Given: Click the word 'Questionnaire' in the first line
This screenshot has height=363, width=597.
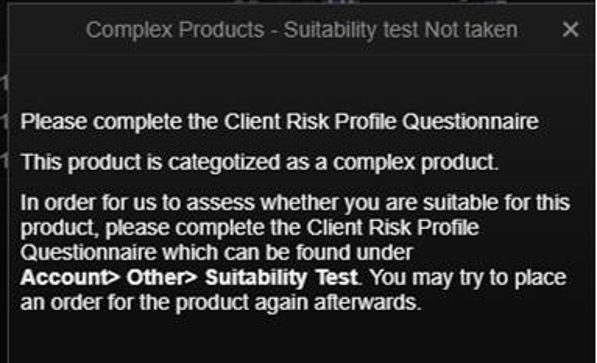Looking at the screenshot, I should pos(470,122).
